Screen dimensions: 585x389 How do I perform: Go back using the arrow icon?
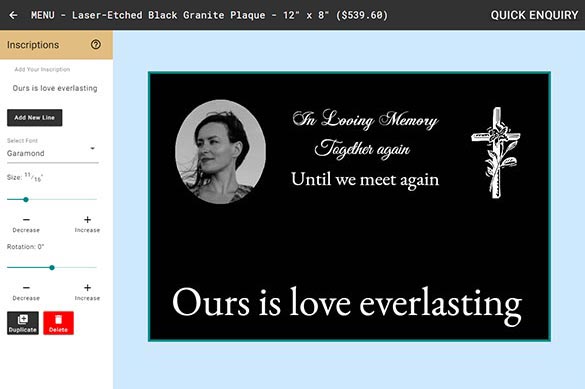coord(13,15)
